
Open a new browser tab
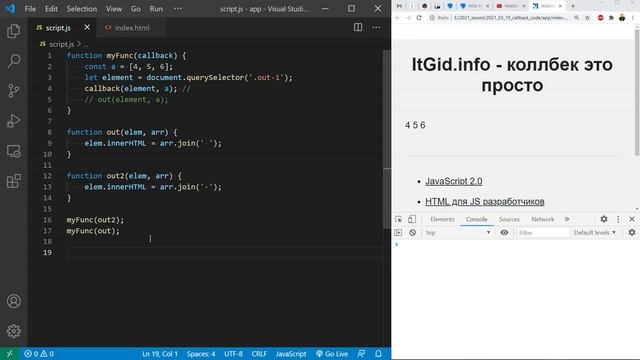[x=573, y=6]
